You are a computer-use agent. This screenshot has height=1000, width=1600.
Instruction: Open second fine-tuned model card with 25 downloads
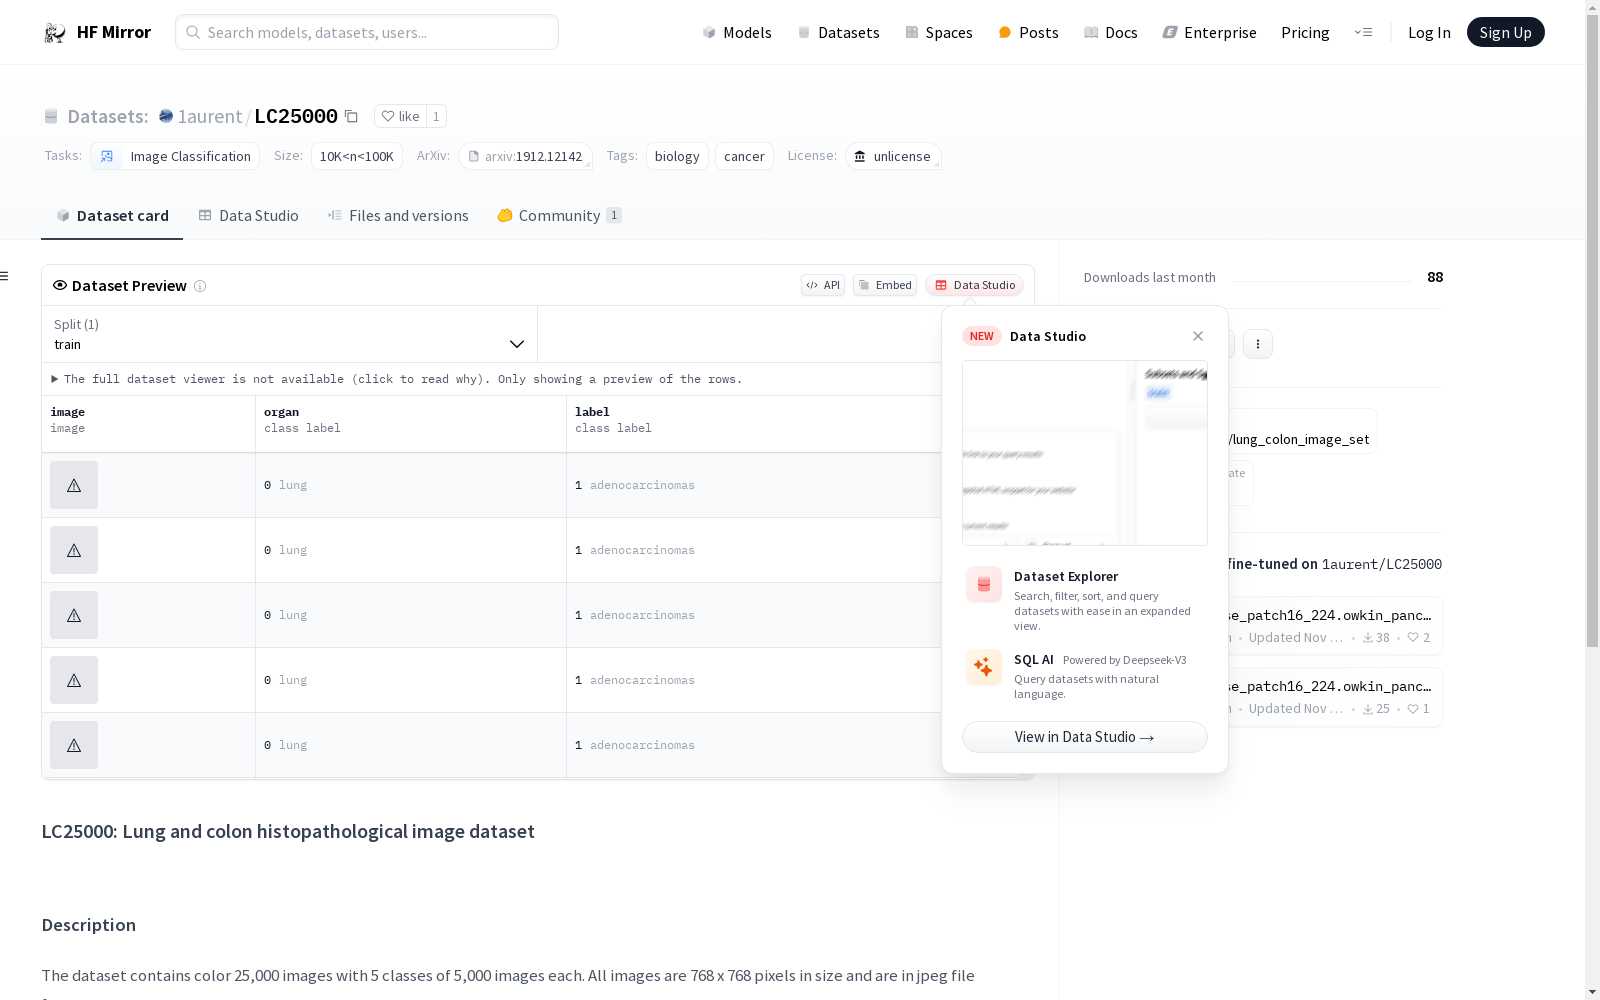1333,697
